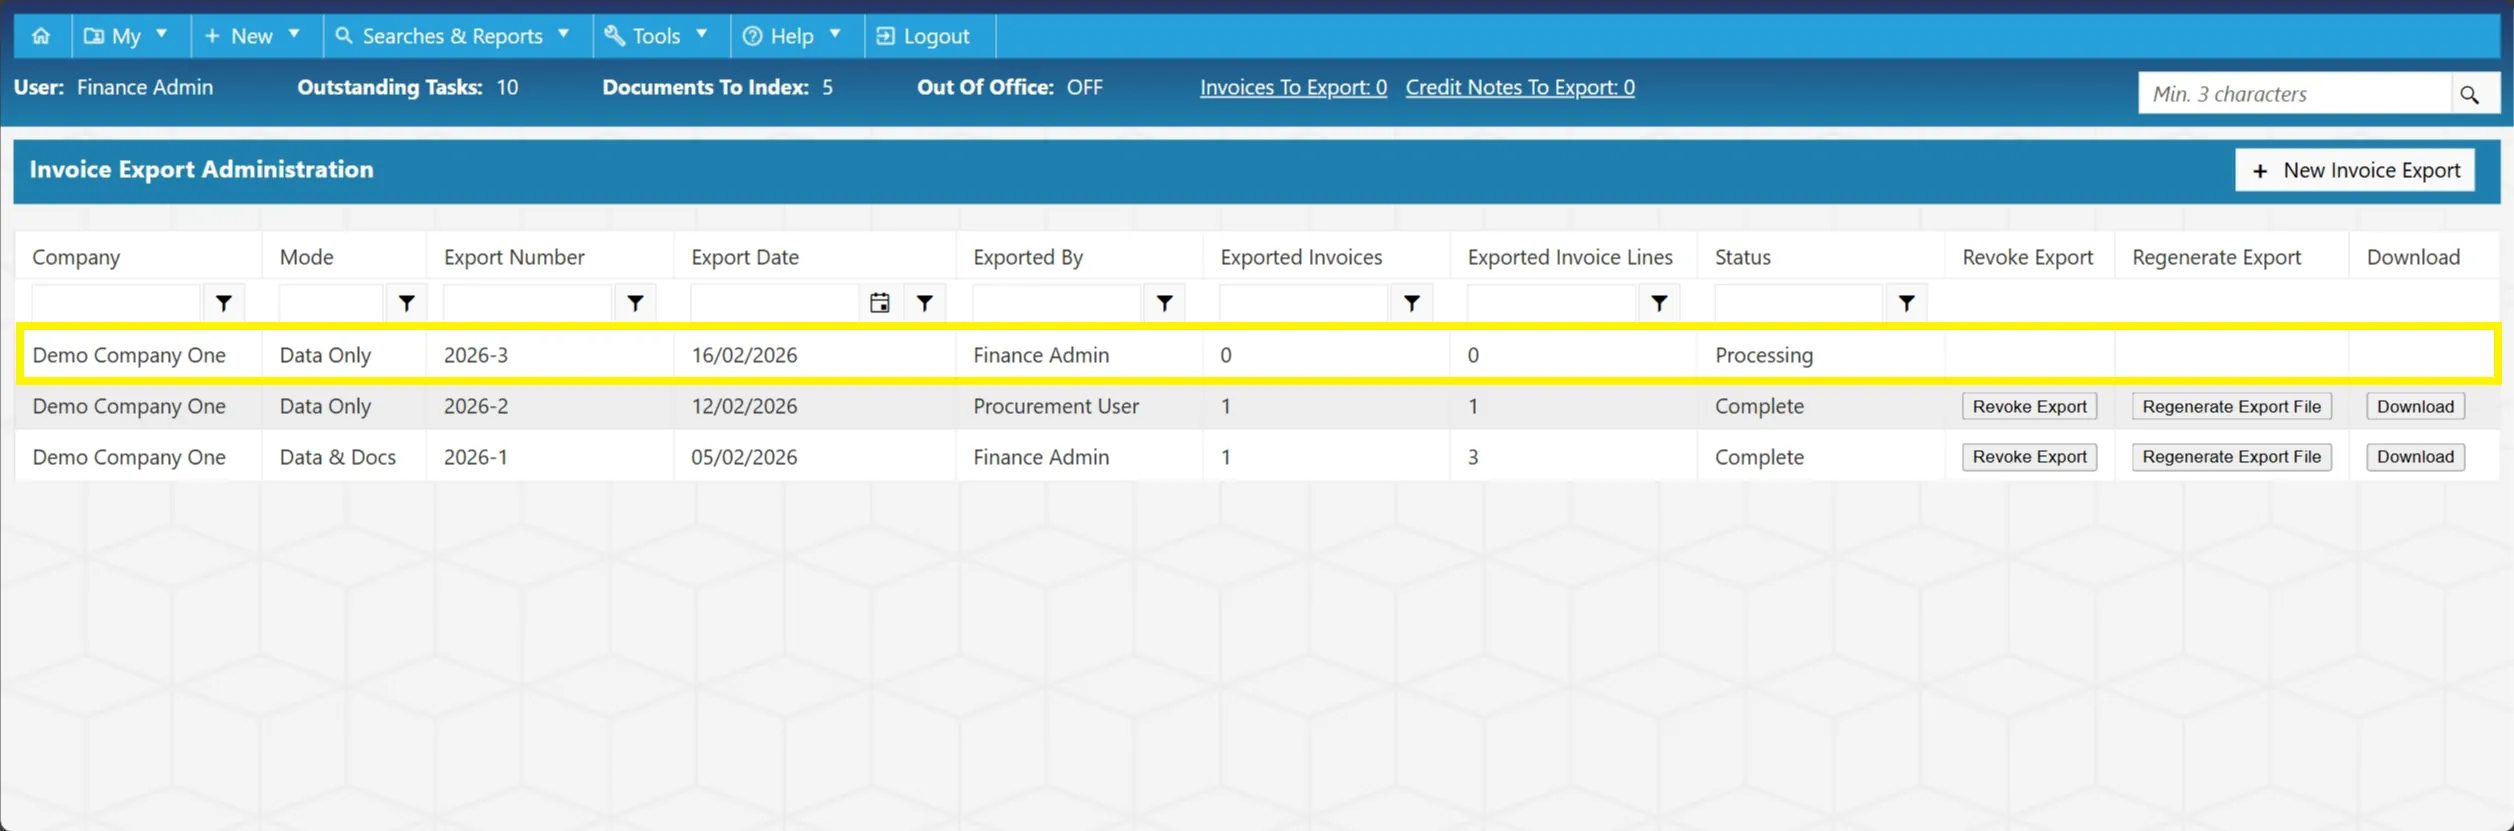Open the New menu
This screenshot has width=2514, height=831.
(x=254, y=36)
